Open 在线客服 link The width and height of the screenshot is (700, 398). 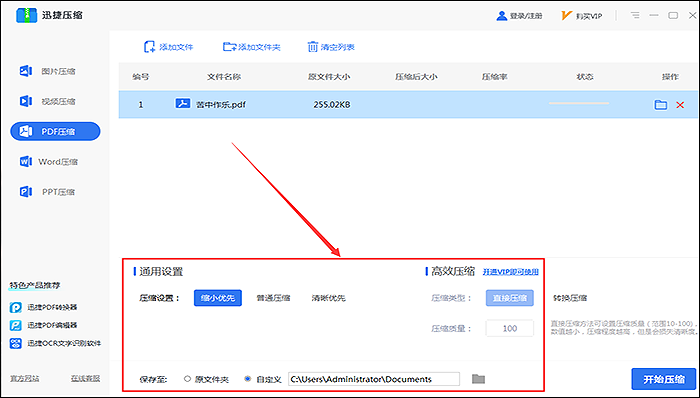point(85,378)
